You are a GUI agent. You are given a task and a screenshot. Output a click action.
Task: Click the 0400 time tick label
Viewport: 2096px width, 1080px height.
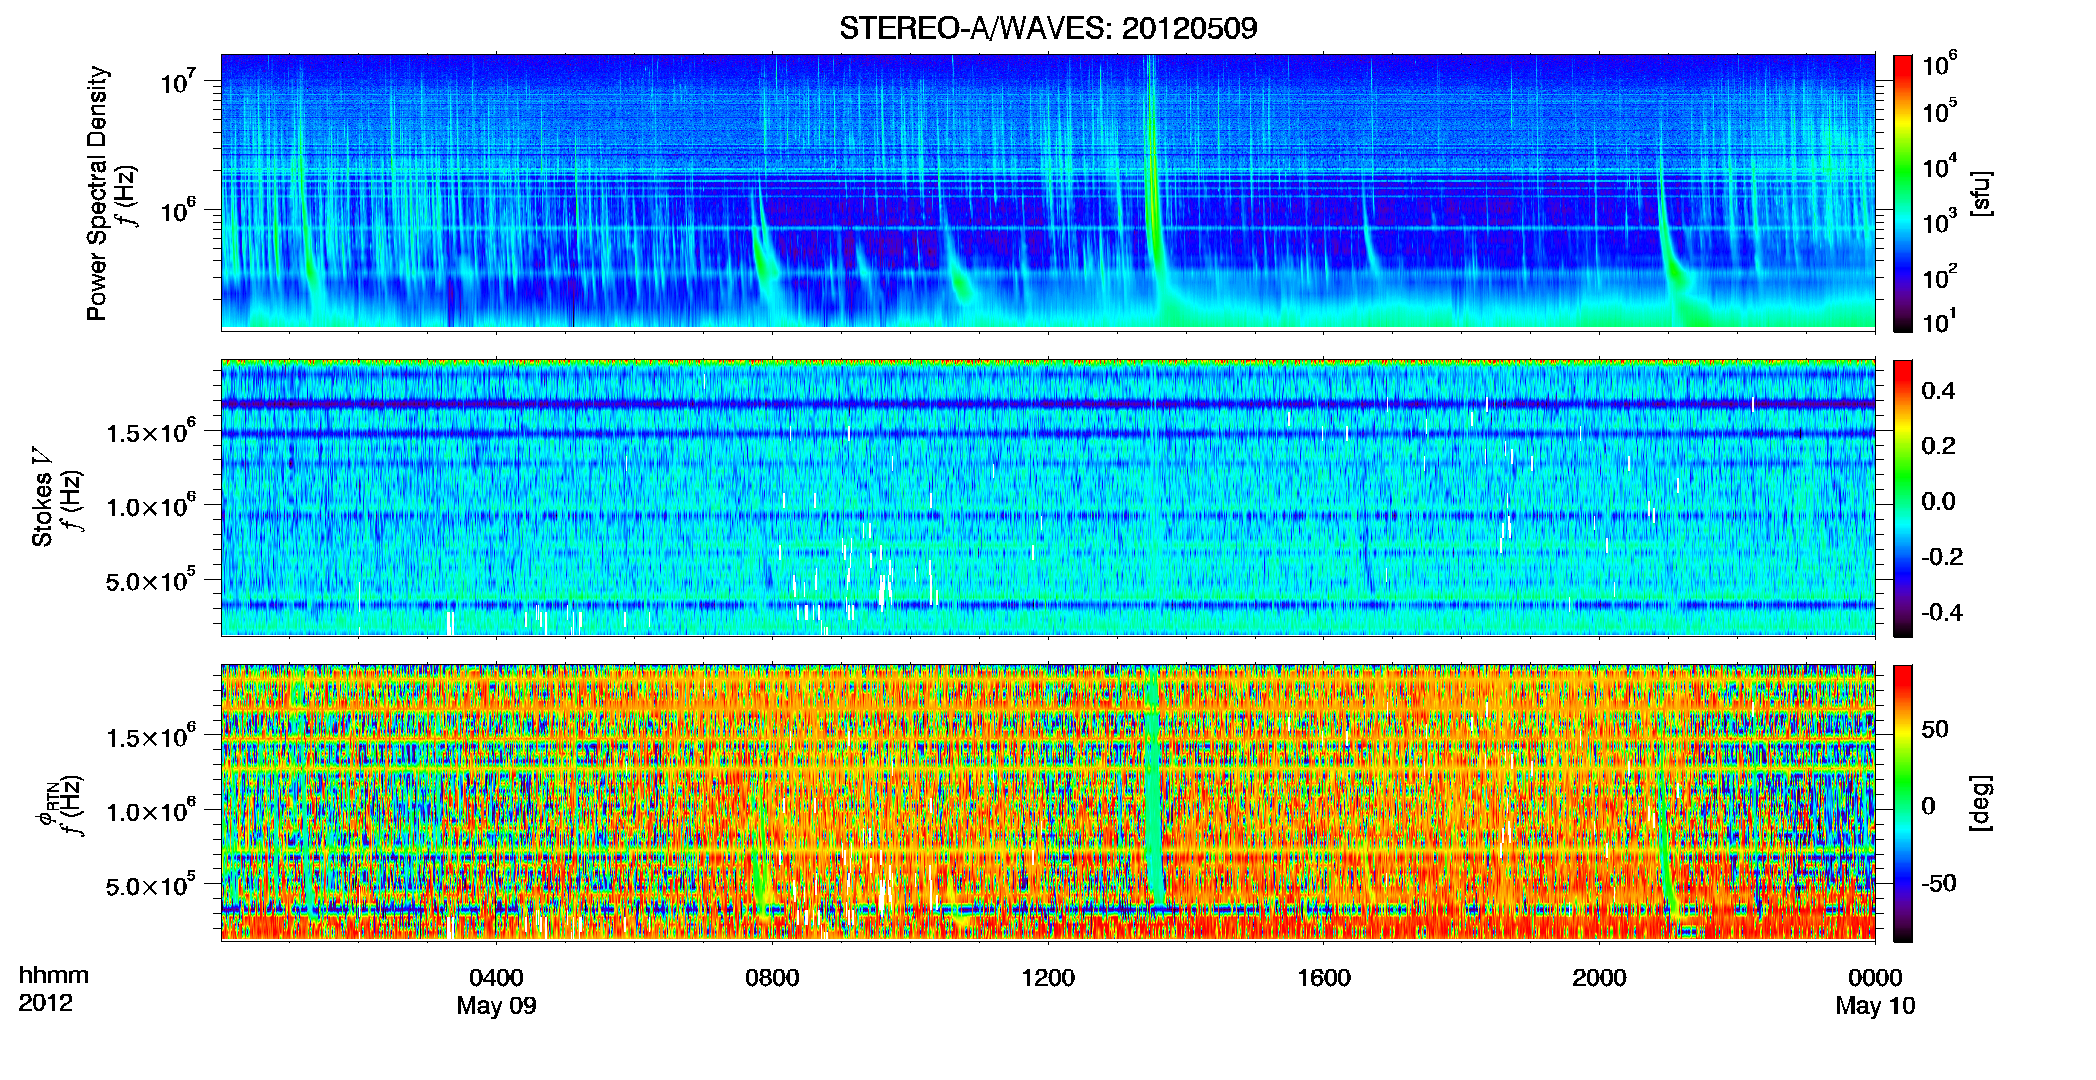496,977
